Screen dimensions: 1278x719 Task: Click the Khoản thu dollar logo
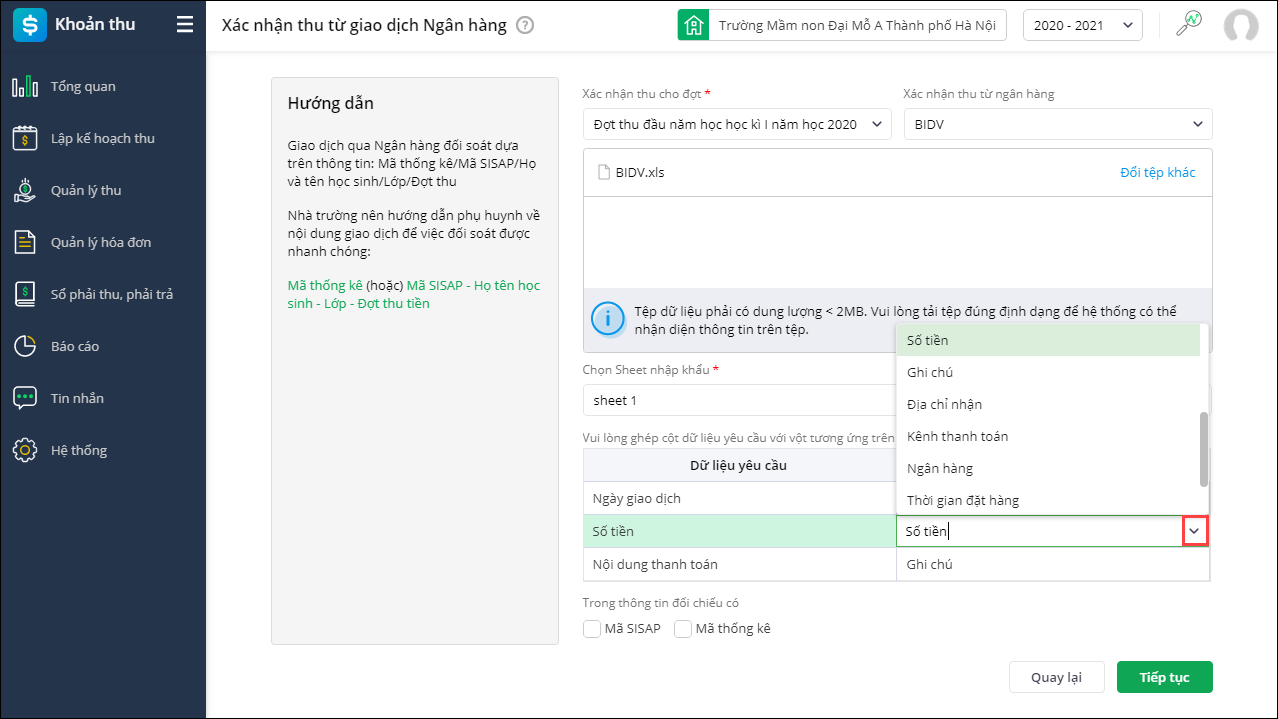coord(29,25)
